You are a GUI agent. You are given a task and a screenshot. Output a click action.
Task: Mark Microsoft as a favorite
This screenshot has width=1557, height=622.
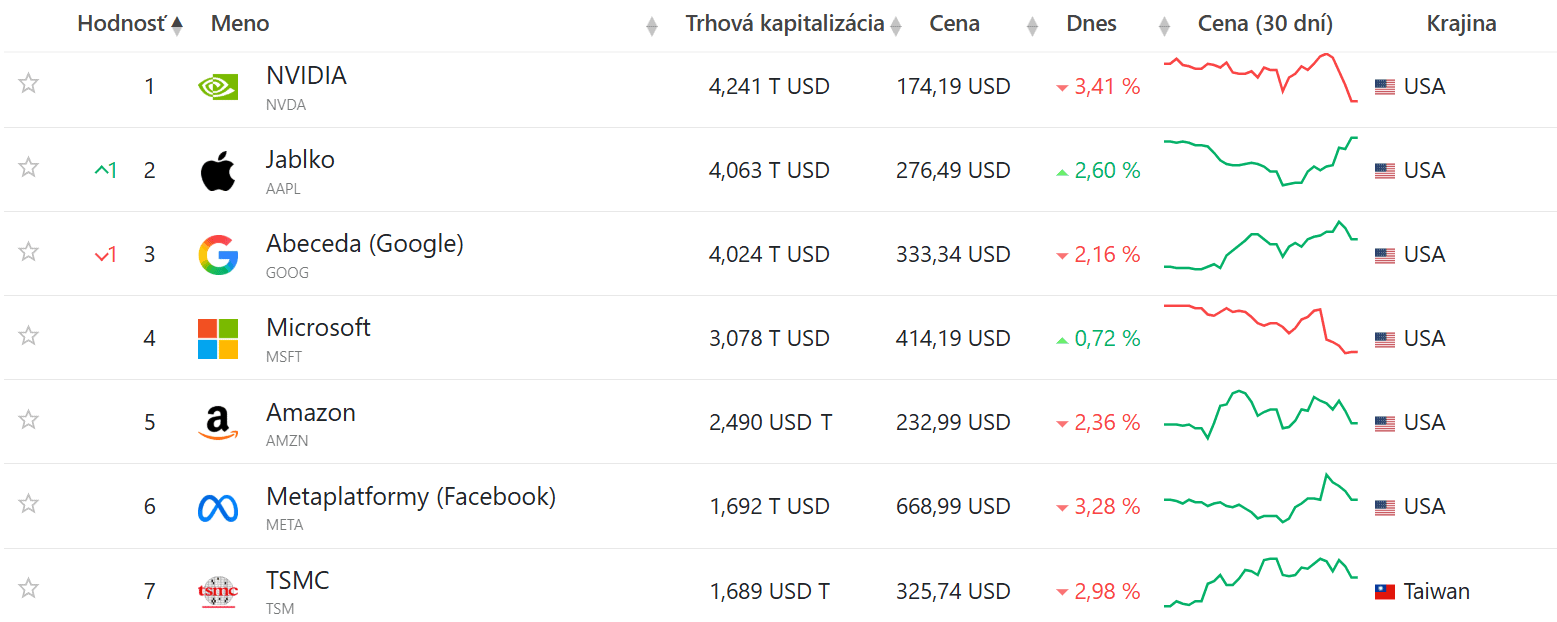click(28, 335)
